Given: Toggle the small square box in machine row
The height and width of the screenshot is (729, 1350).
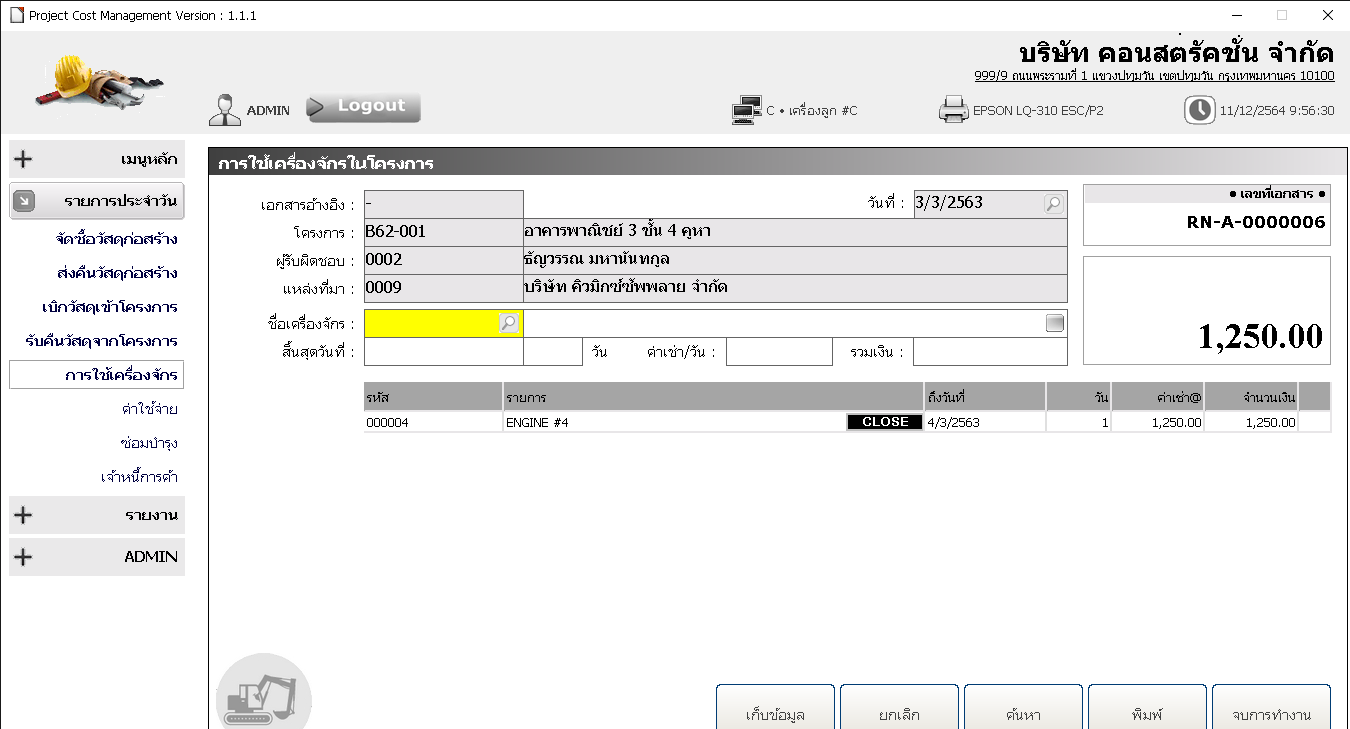Looking at the screenshot, I should 1054,323.
